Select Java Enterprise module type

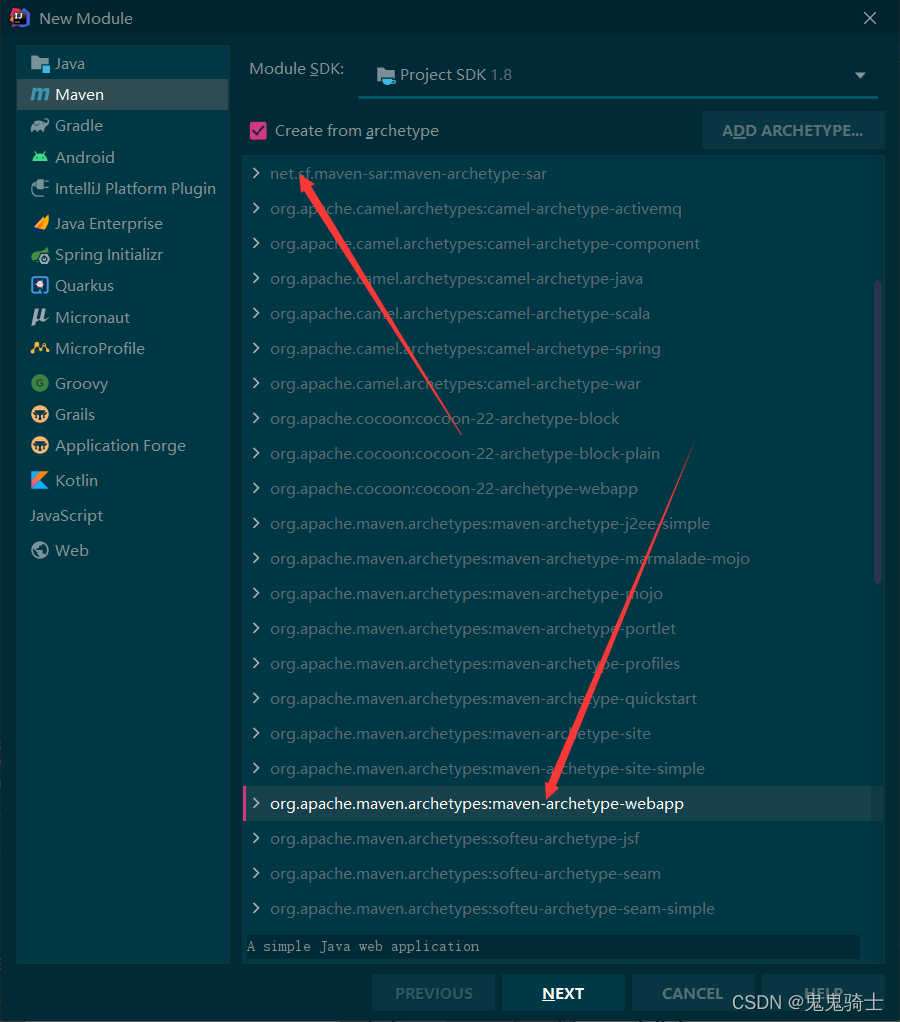123,224
